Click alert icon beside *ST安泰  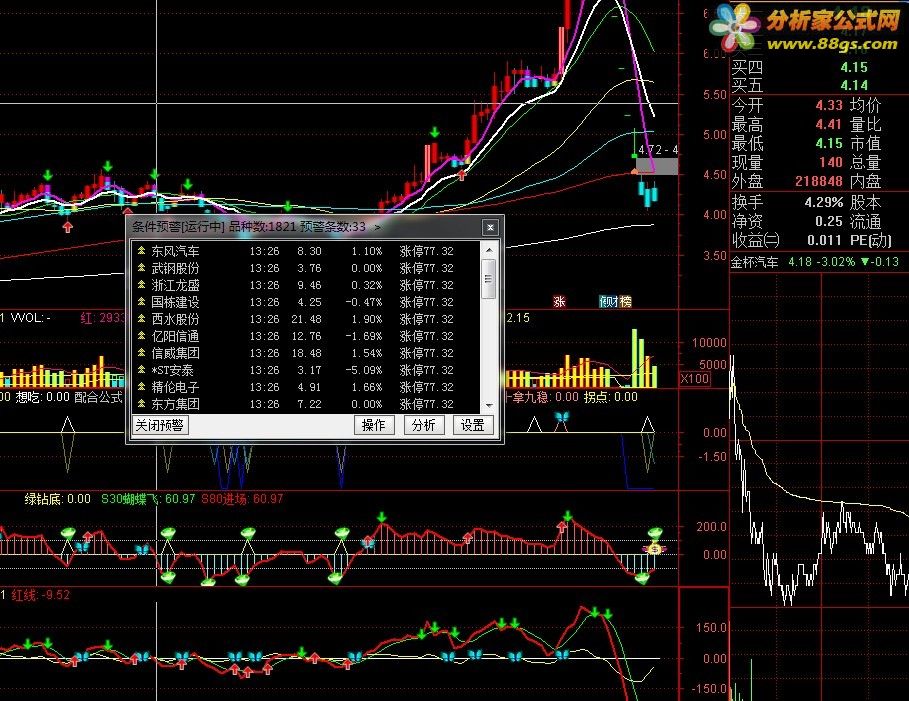click(x=141, y=369)
